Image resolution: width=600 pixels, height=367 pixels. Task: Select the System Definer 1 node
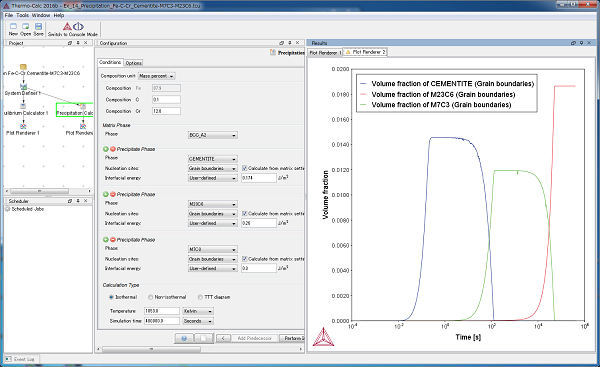(x=23, y=87)
